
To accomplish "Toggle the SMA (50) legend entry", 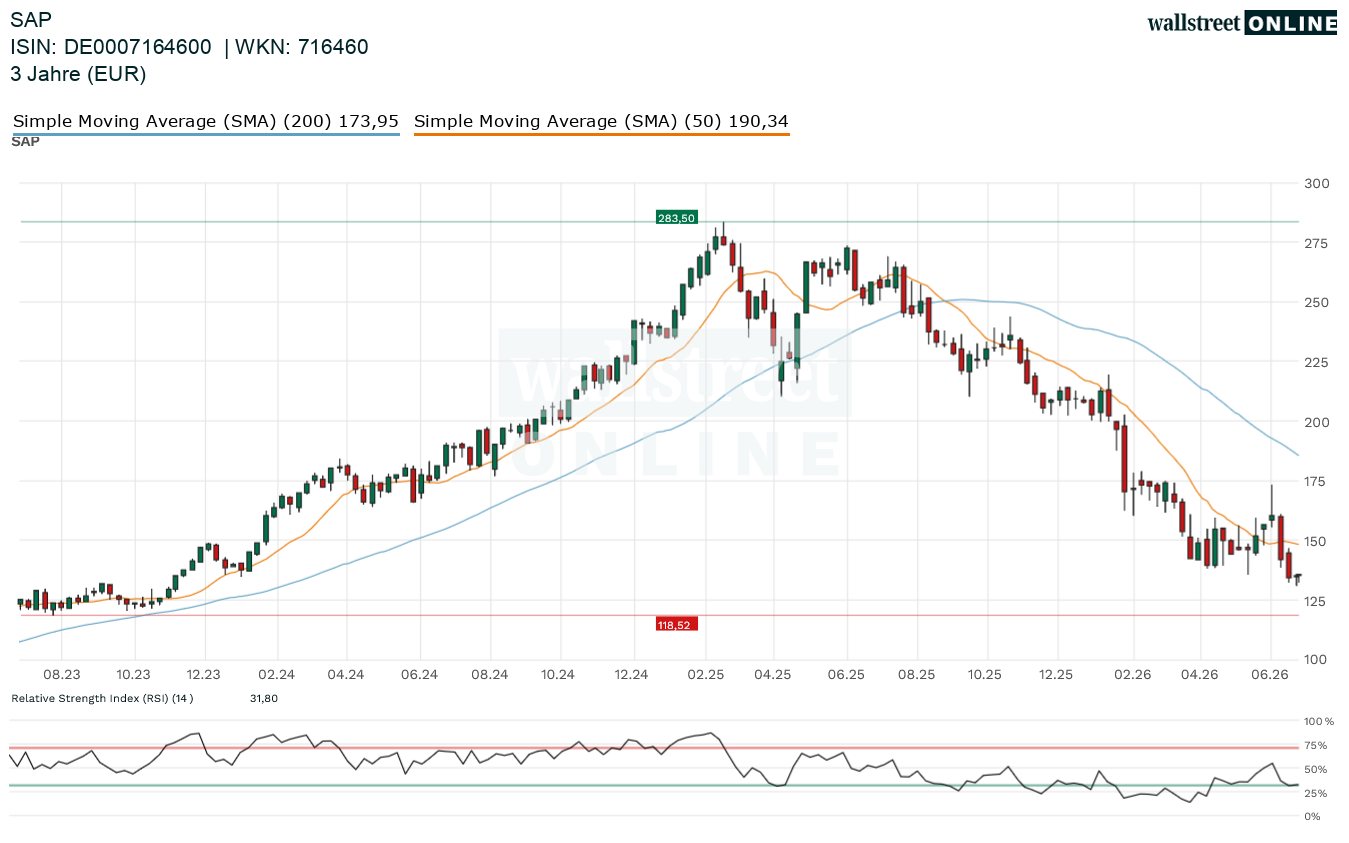I will point(601,122).
